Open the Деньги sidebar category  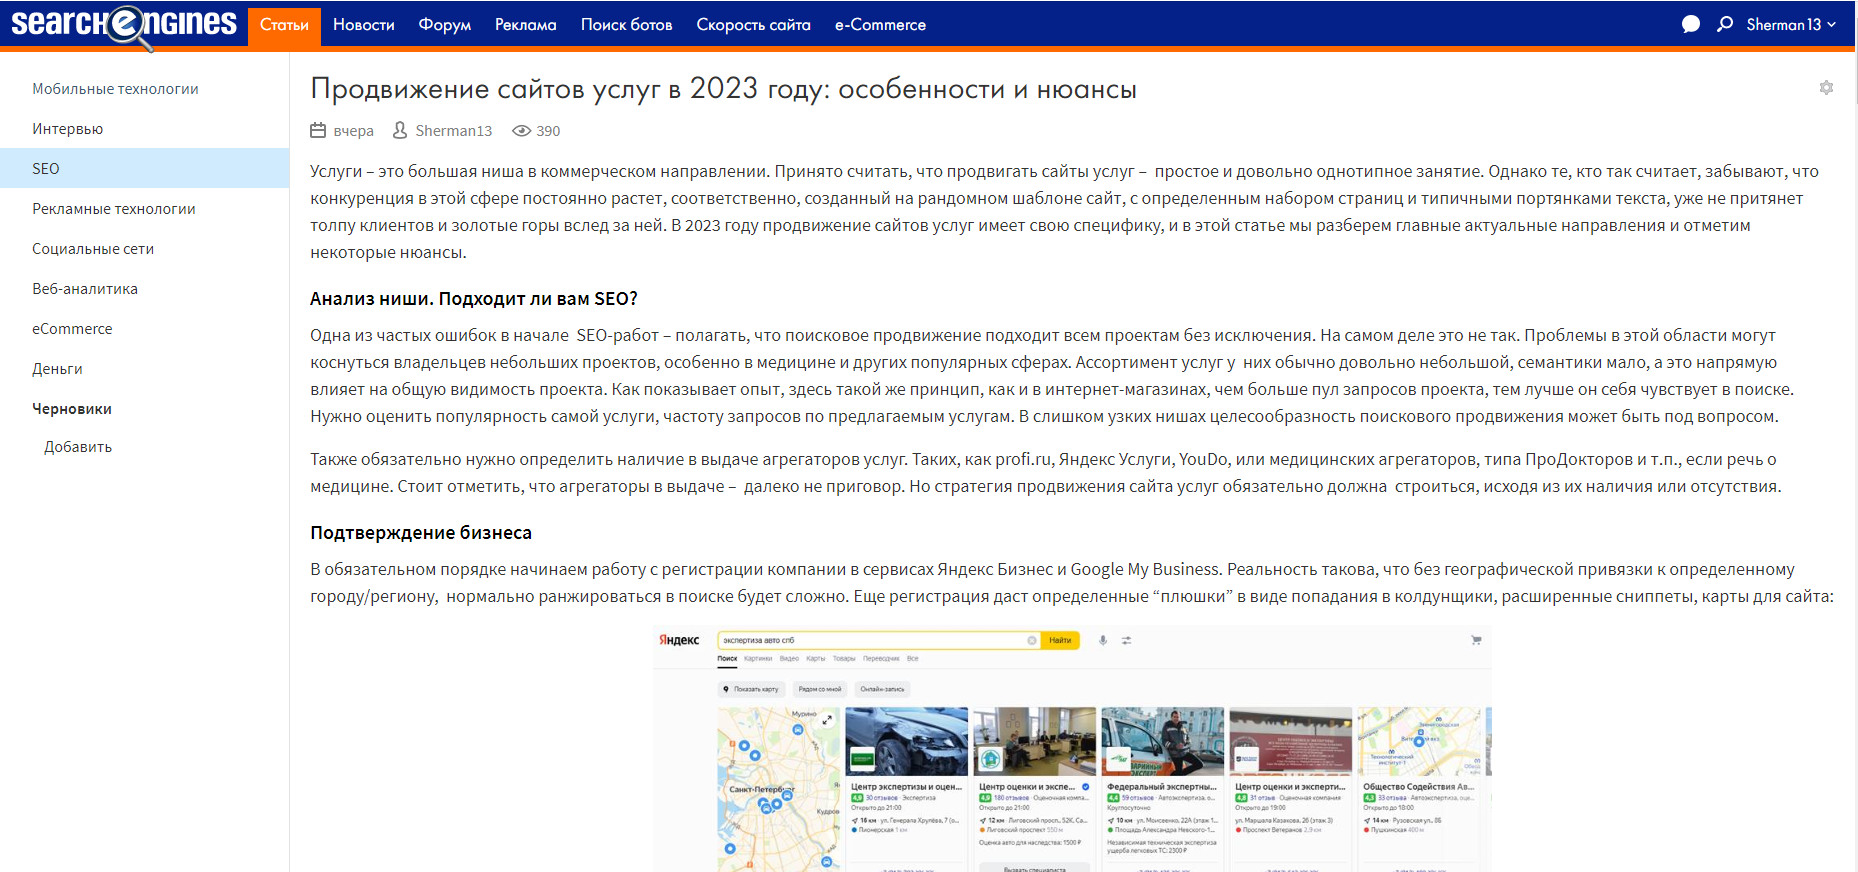[x=57, y=369]
